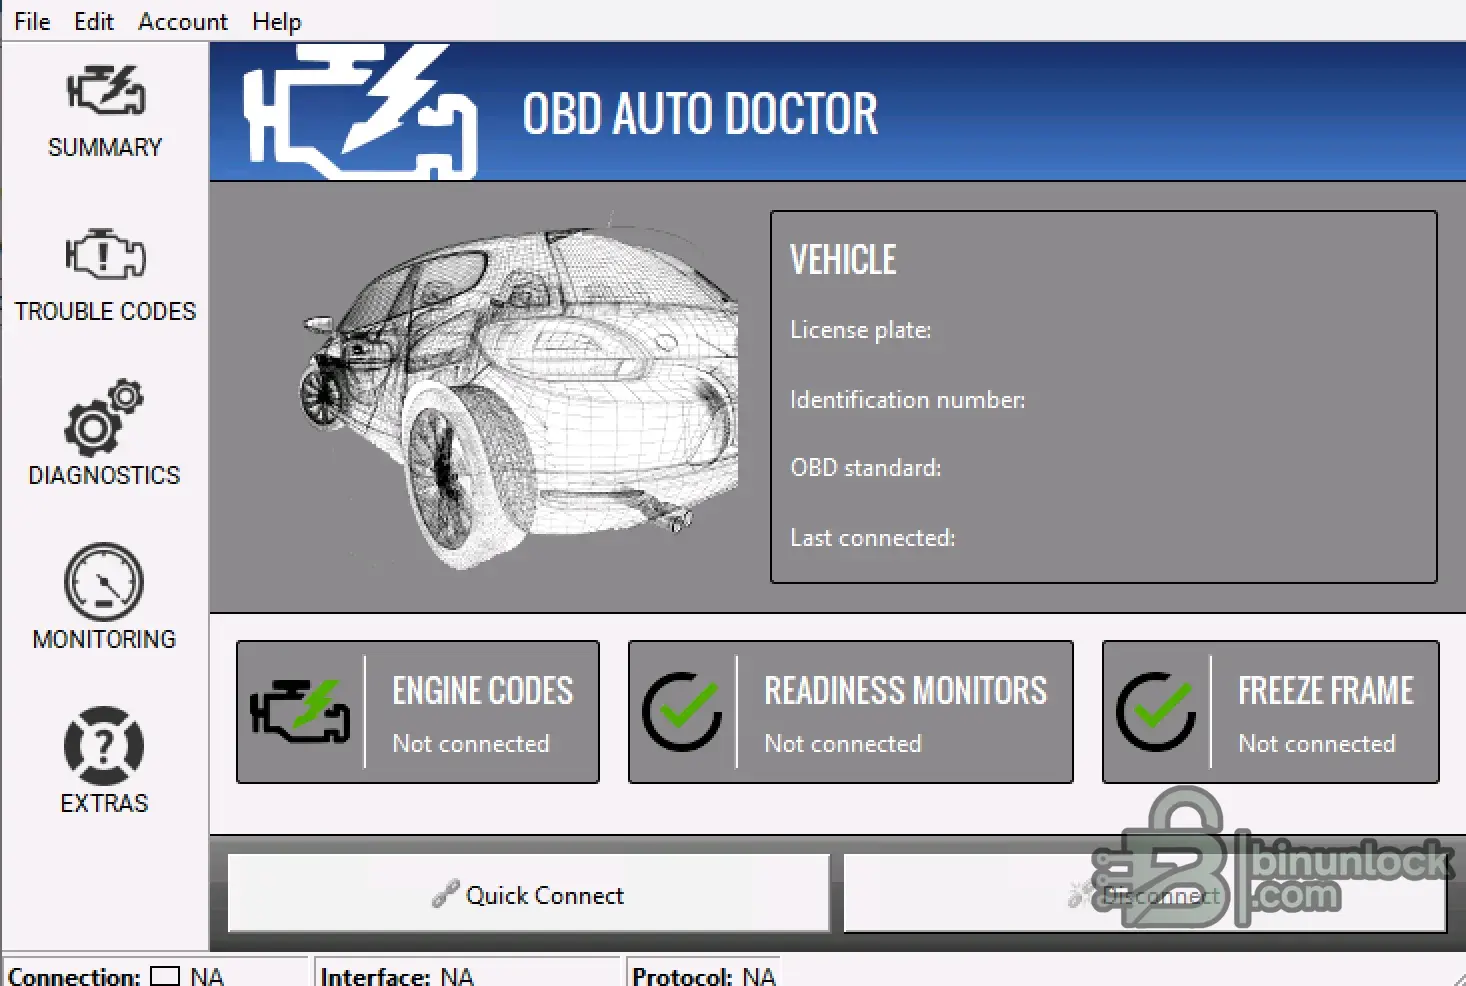The width and height of the screenshot is (1466, 986).
Task: Select the EXTRAS label in sidebar
Action: click(104, 803)
